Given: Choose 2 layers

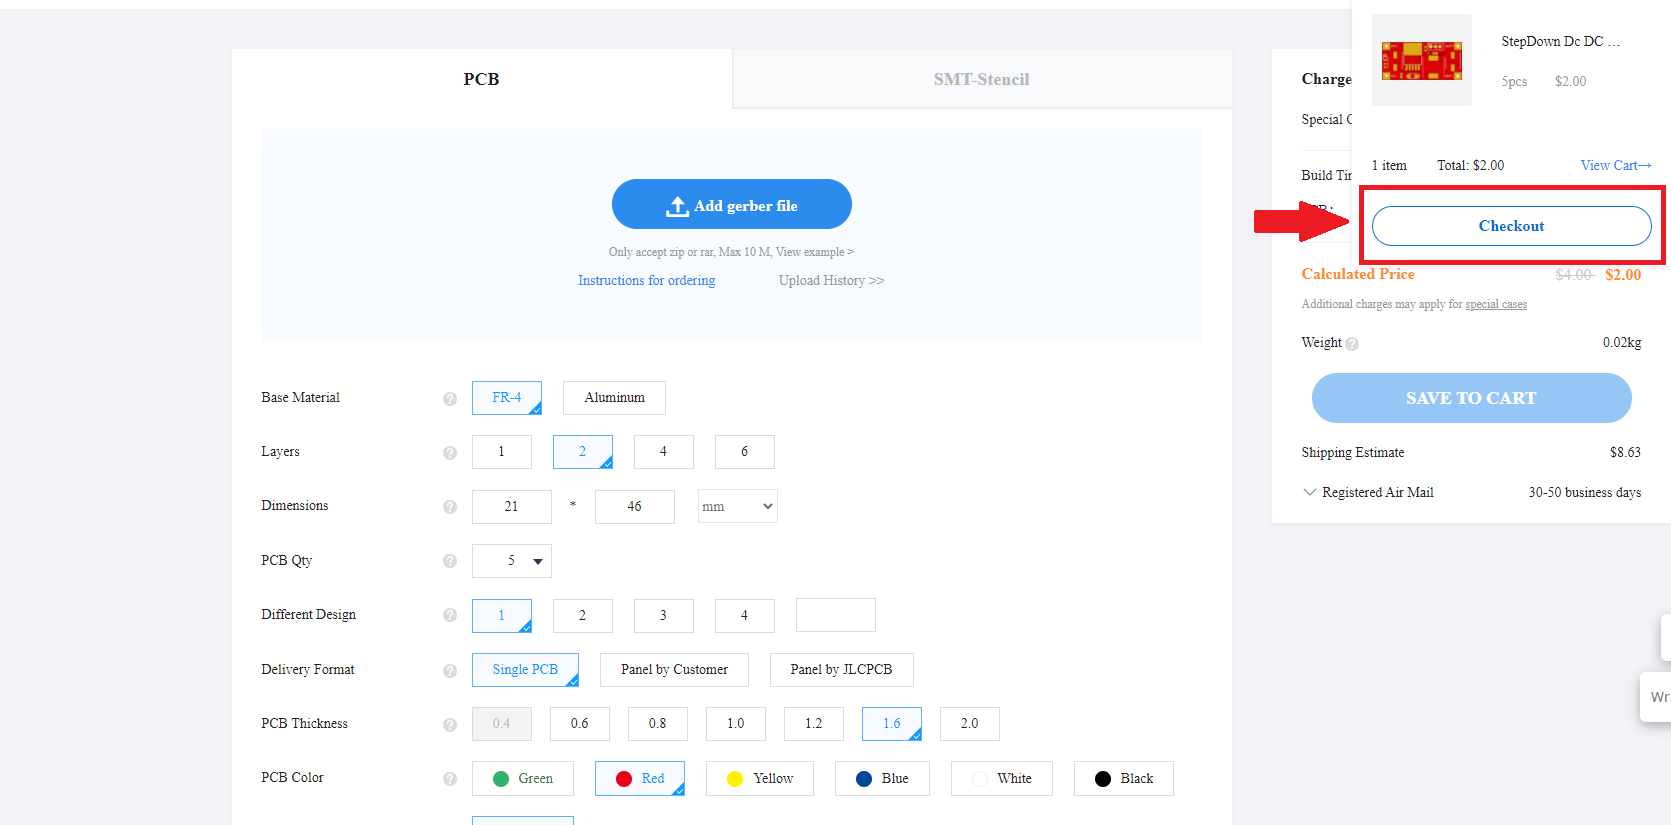Looking at the screenshot, I should pos(583,452).
